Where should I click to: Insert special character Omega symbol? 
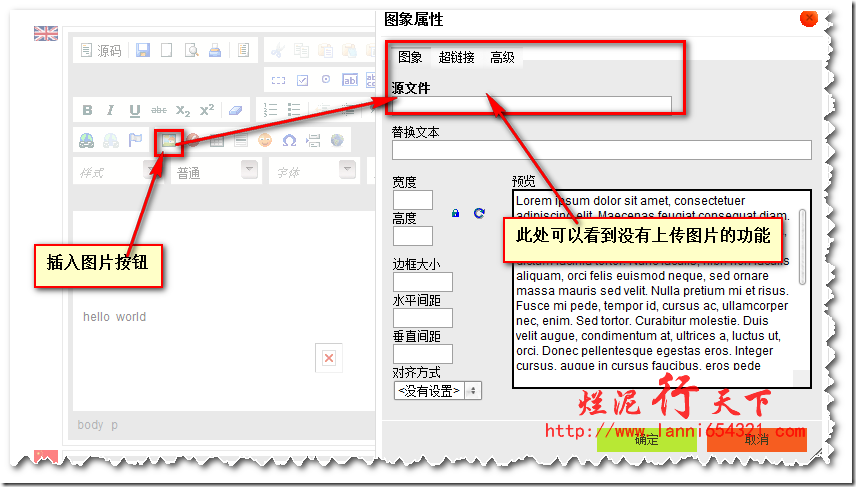tap(289, 141)
